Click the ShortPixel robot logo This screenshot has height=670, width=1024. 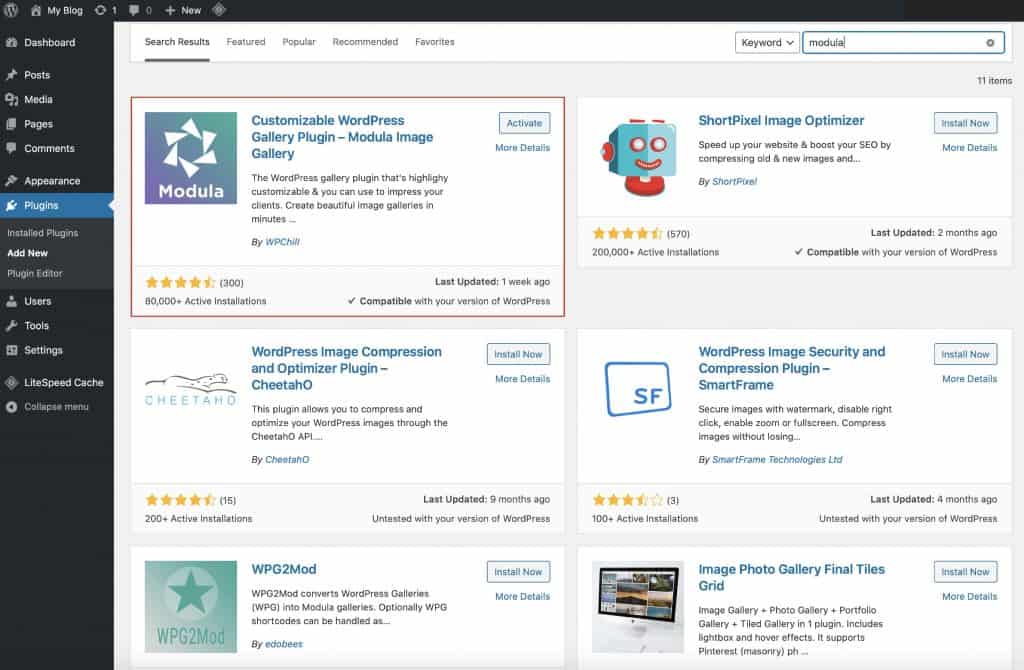(x=637, y=158)
